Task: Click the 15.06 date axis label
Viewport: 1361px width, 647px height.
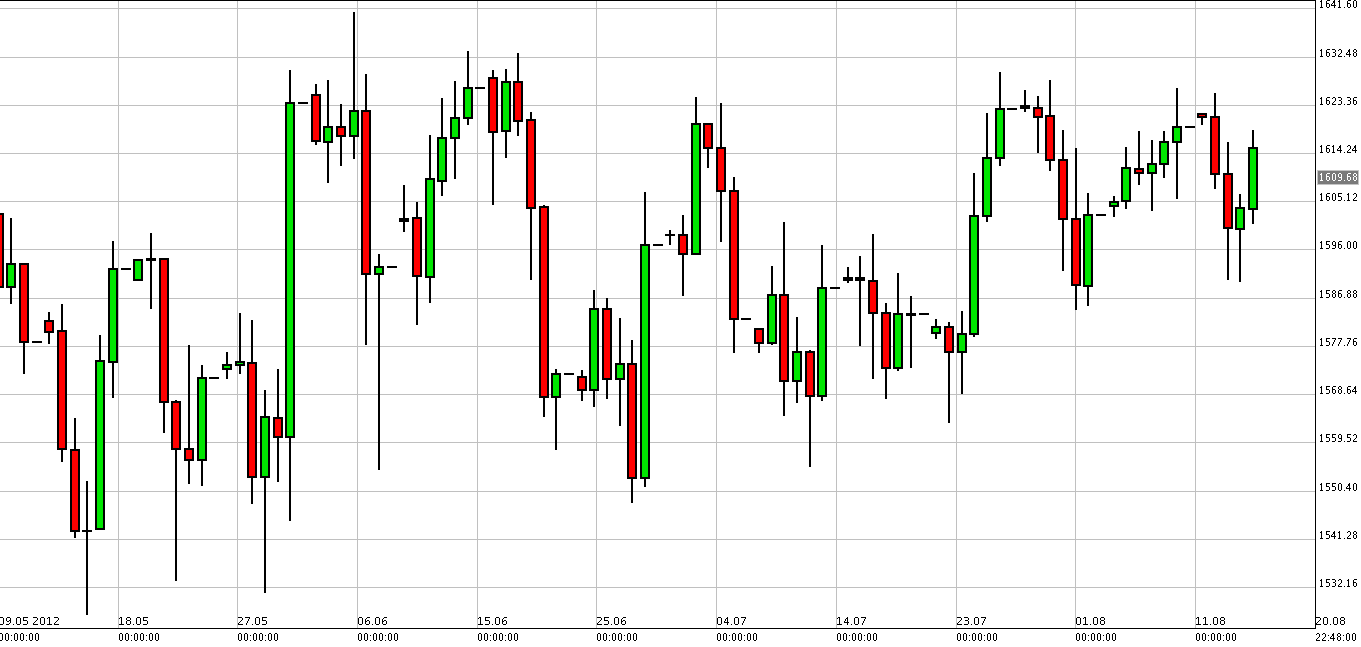Action: pyautogui.click(x=492, y=621)
